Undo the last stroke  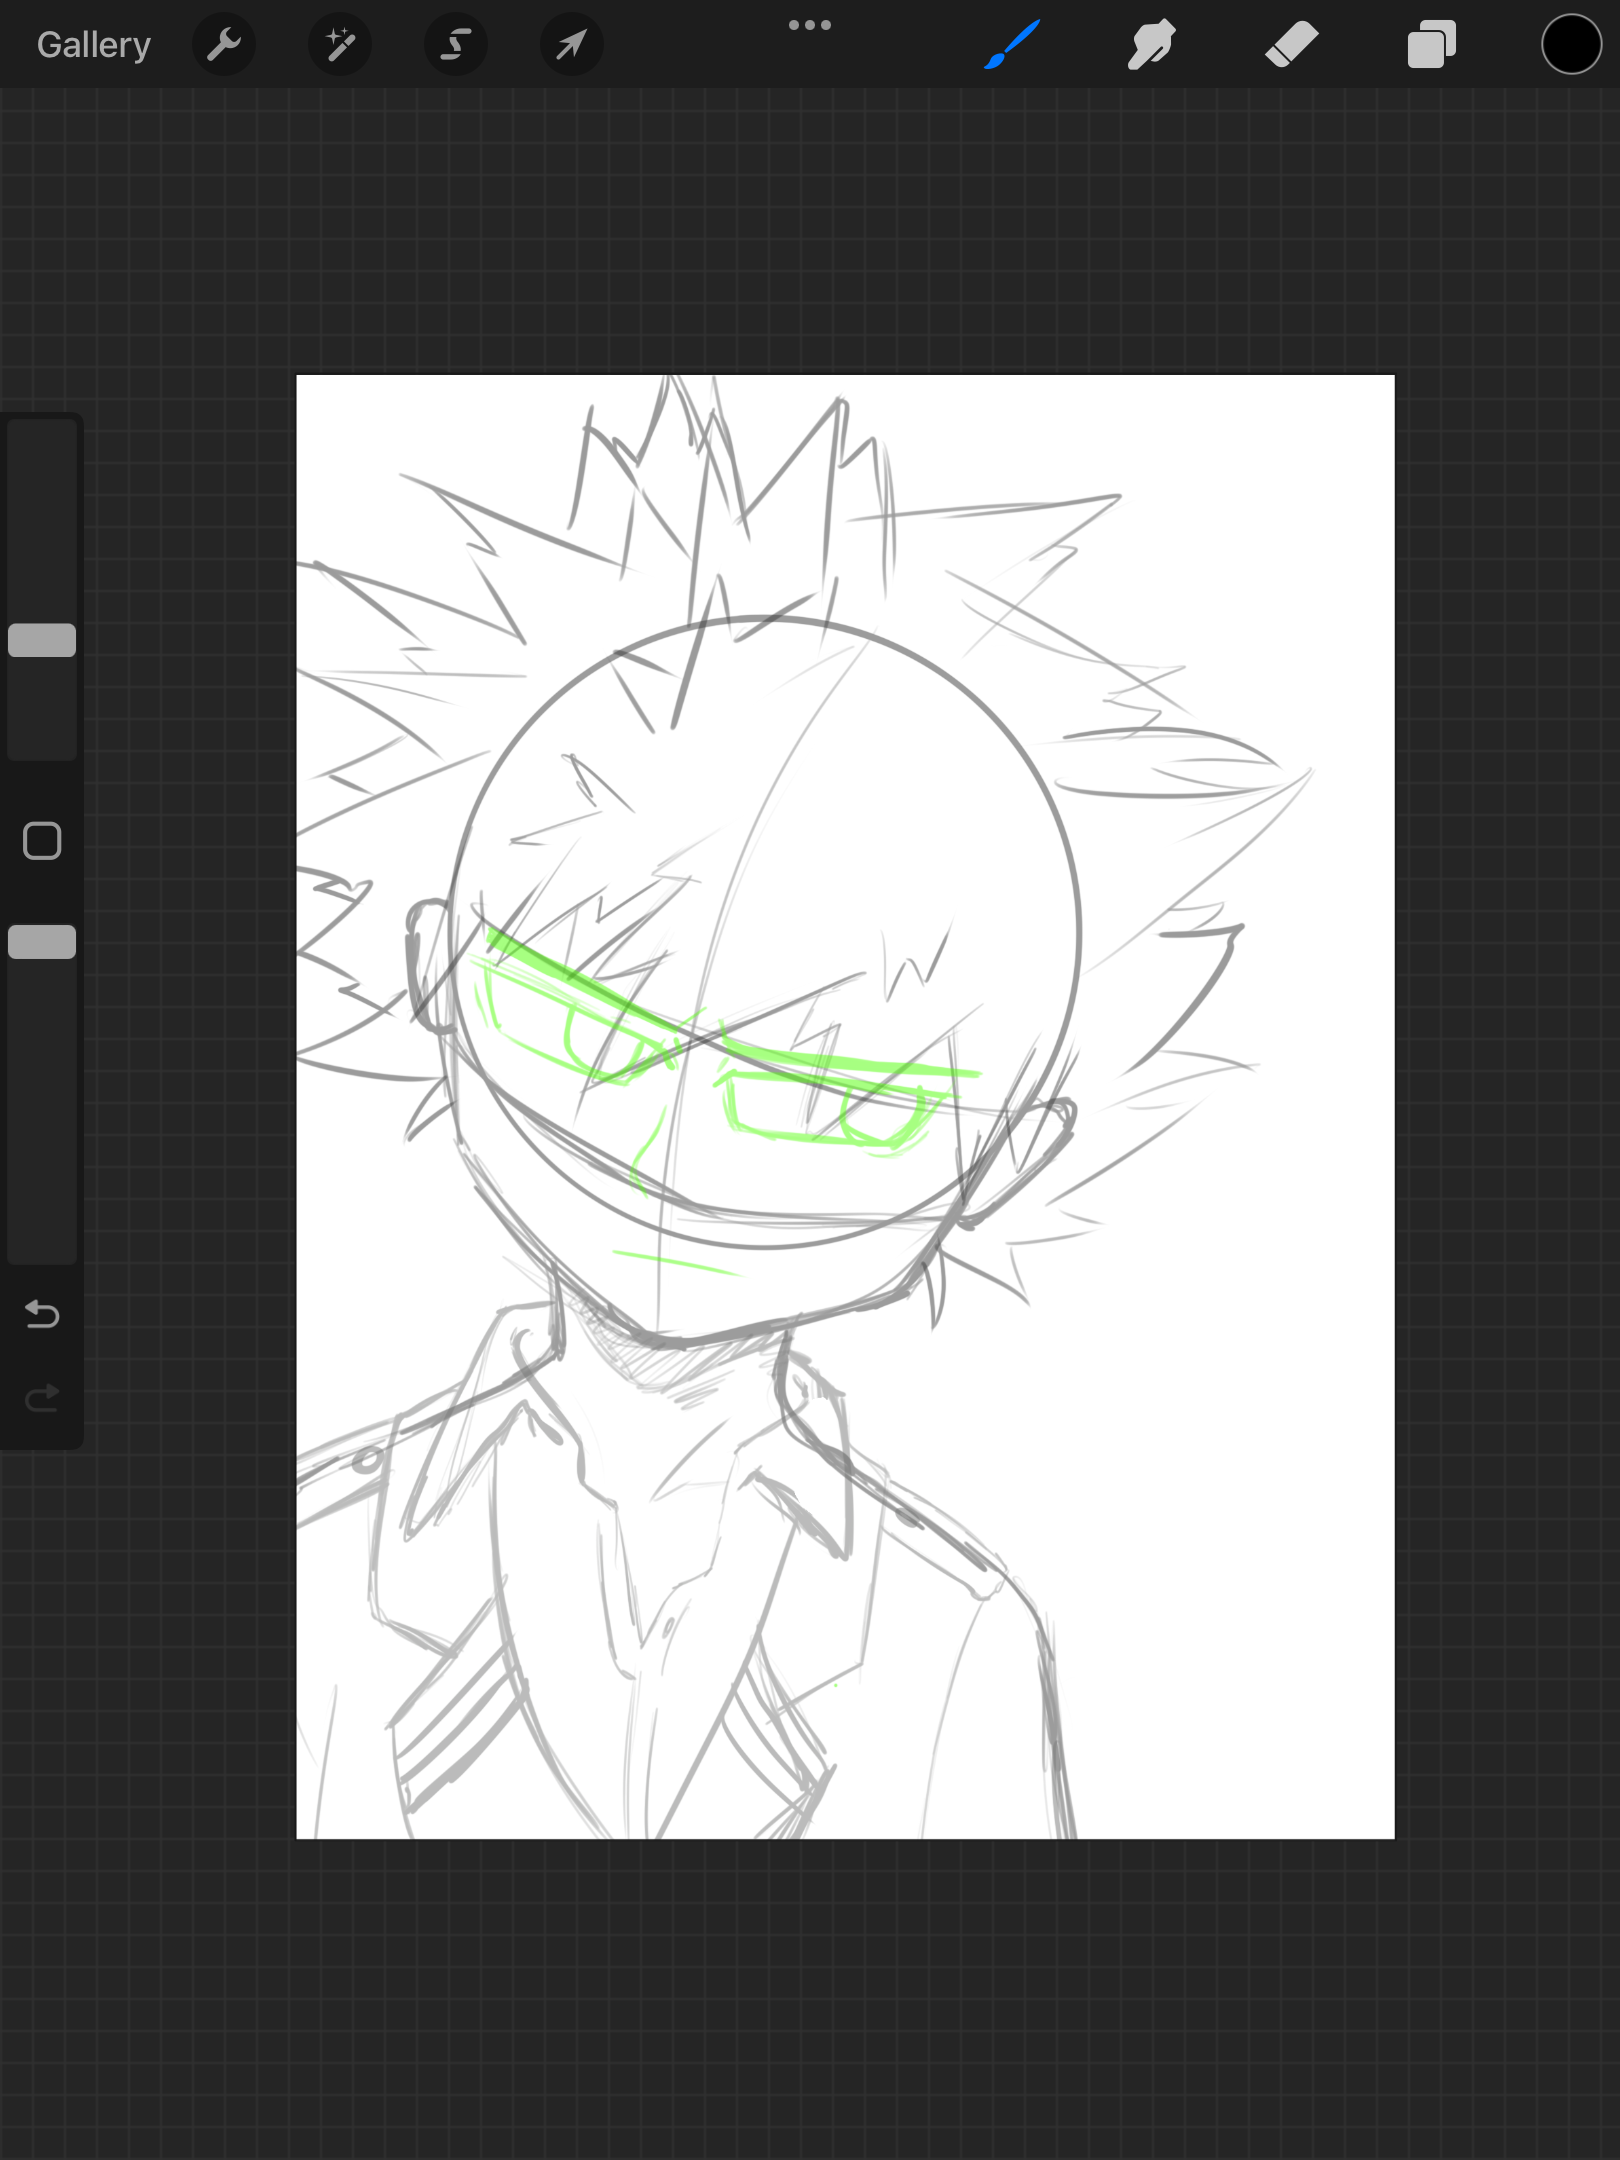point(42,1314)
